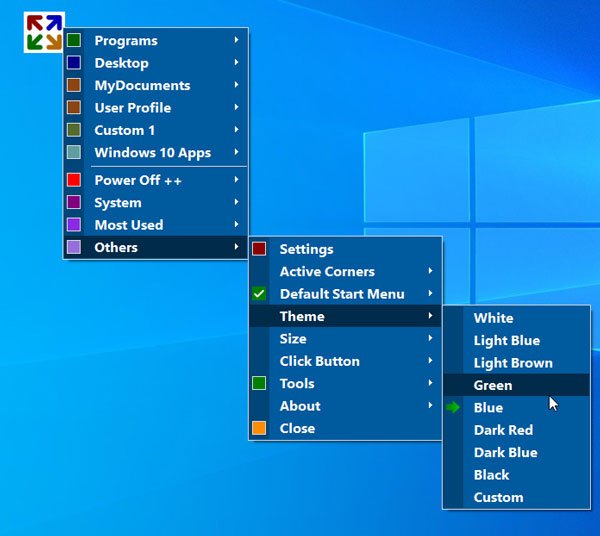Viewport: 600px width, 536px height.
Task: Click the lavender square beside Others
Action: 74,247
